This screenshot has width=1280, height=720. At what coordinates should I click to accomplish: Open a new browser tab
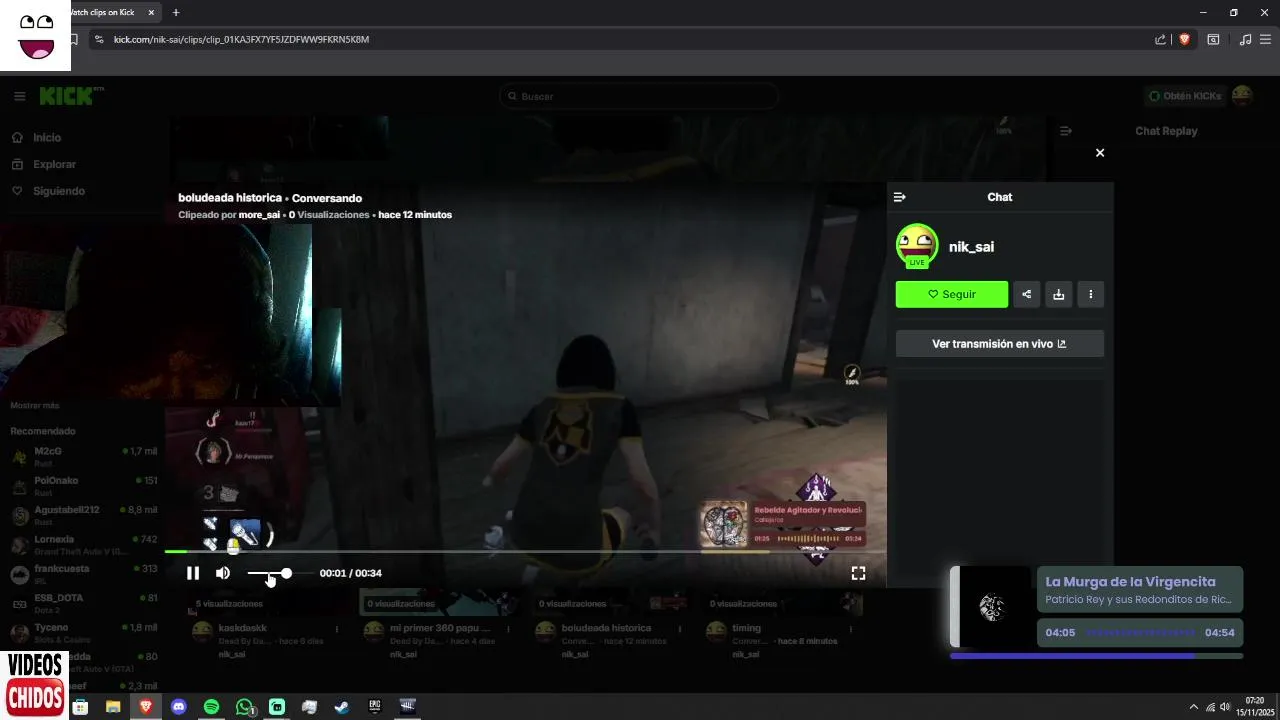[x=176, y=12]
